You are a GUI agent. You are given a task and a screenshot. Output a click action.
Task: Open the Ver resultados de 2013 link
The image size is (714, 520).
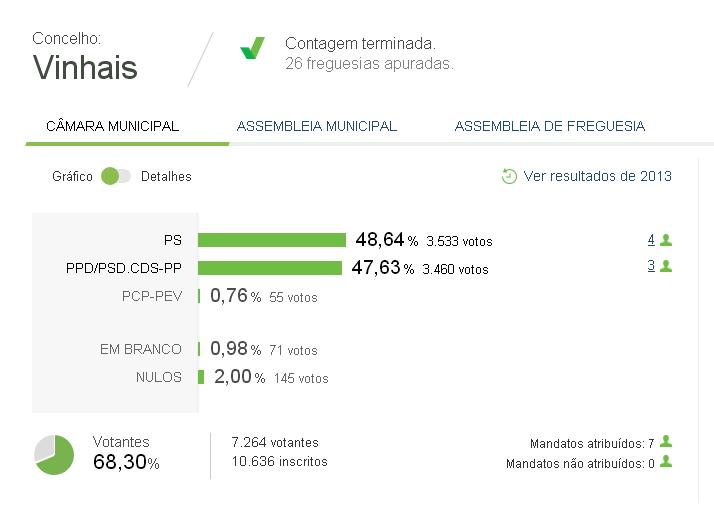coord(597,176)
